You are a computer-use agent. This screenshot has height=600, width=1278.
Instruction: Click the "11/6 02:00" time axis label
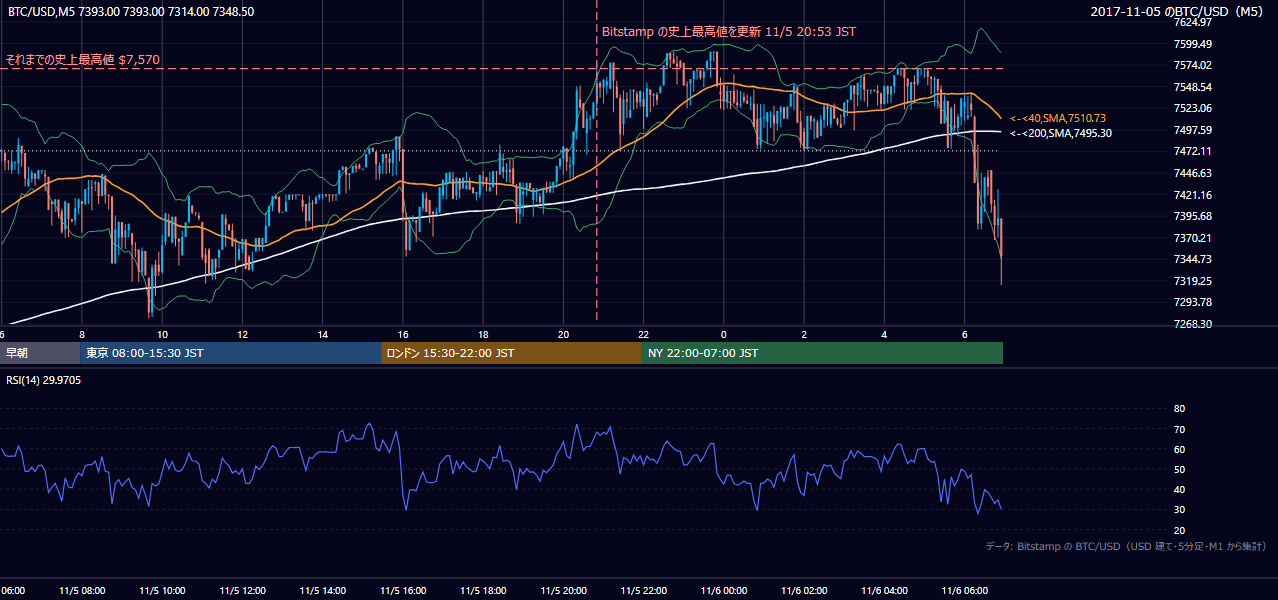pos(804,591)
